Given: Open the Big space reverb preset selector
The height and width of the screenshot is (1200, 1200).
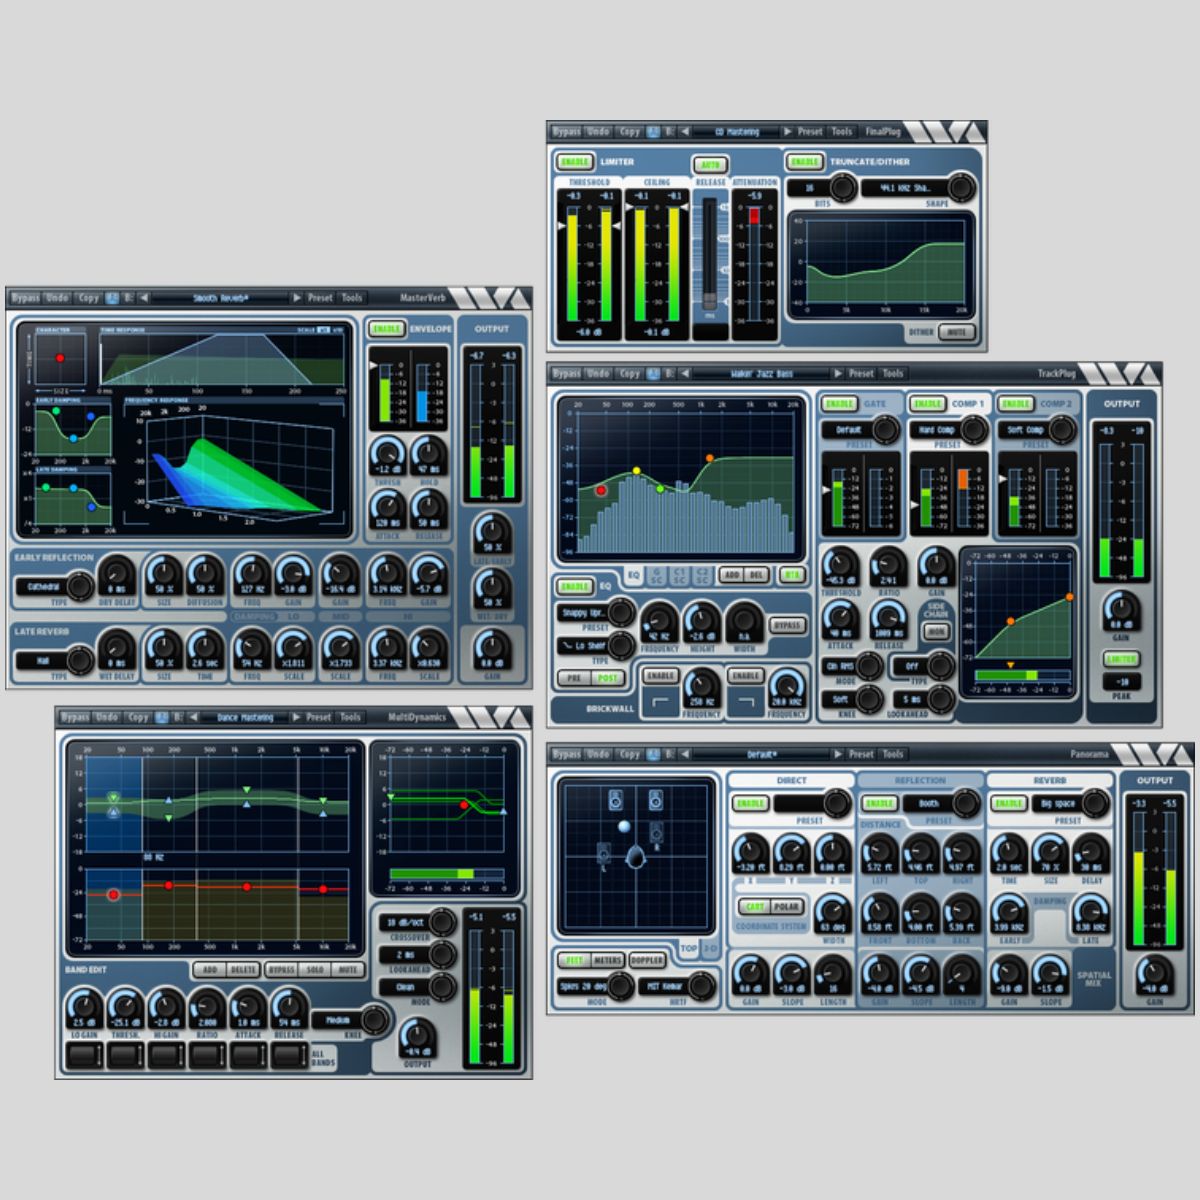Looking at the screenshot, I should click(1071, 803).
